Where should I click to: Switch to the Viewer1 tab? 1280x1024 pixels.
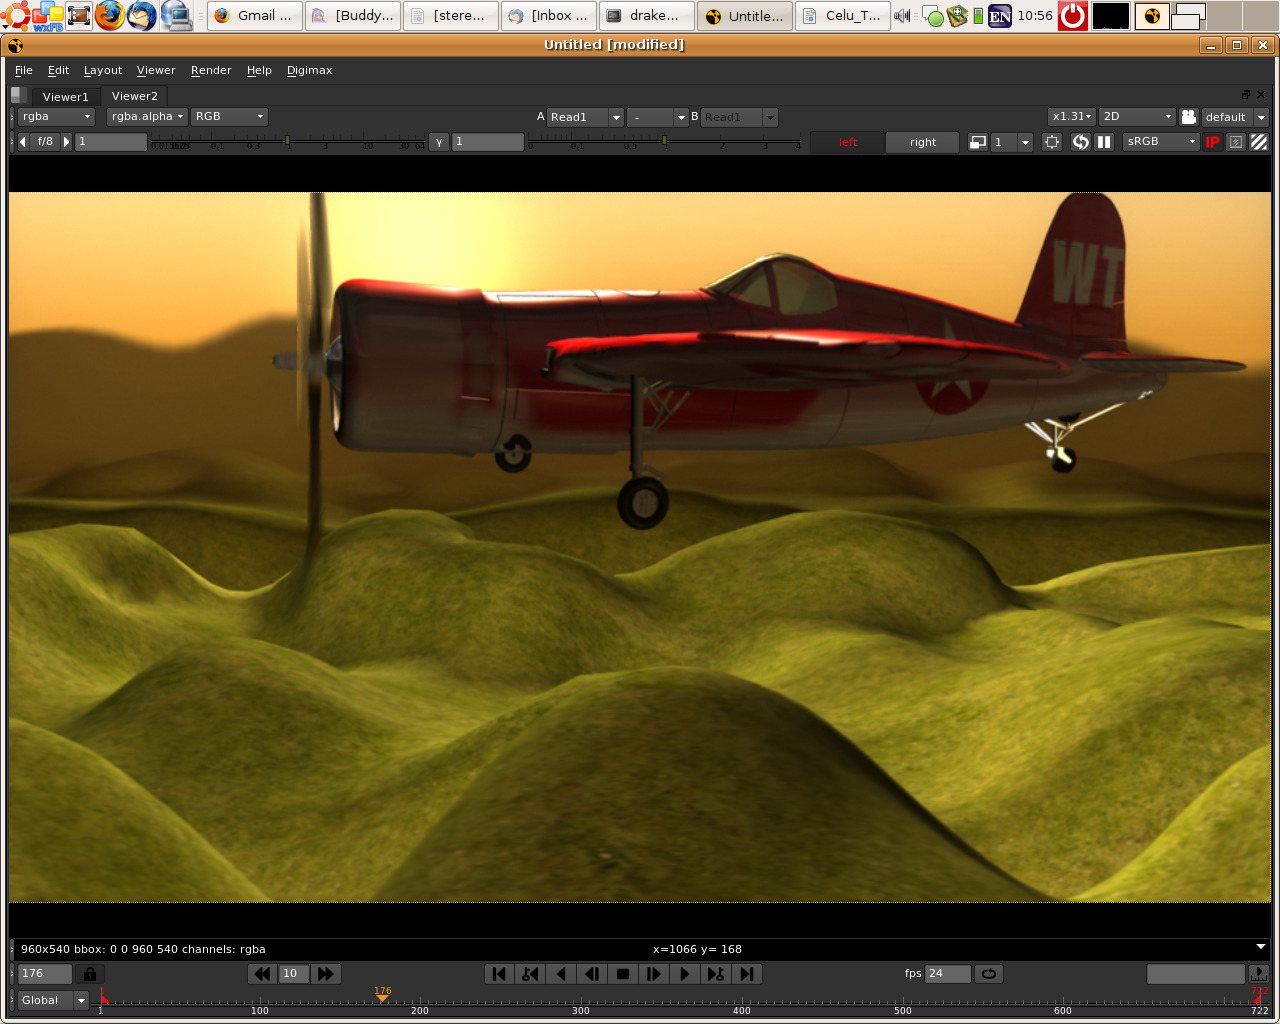coord(65,97)
